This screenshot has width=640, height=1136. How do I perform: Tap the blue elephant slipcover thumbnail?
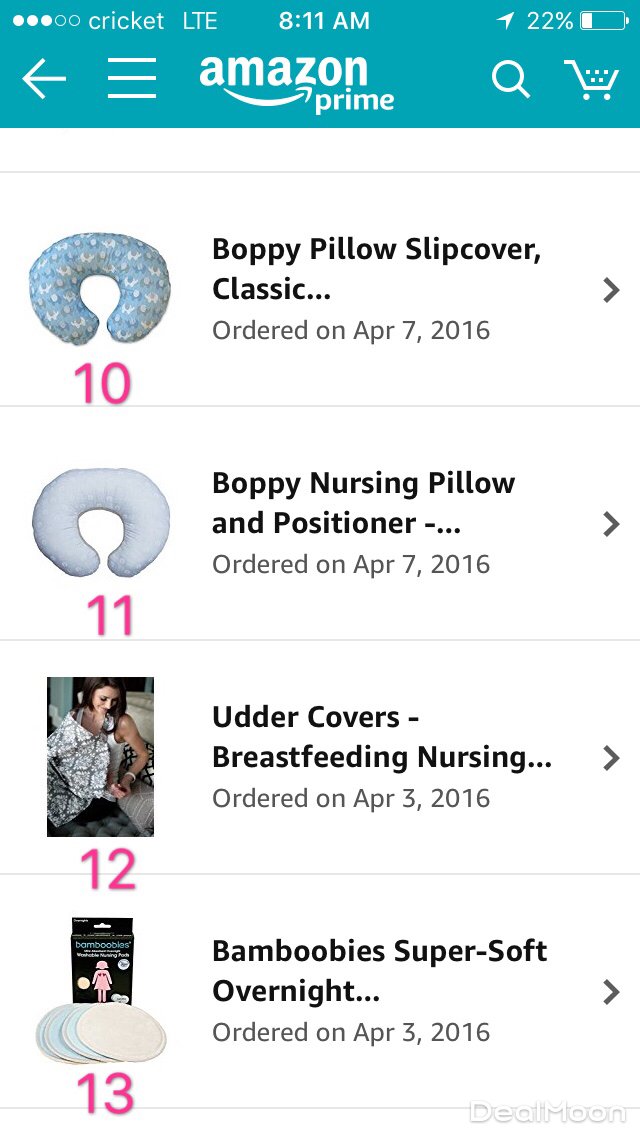pos(100,289)
